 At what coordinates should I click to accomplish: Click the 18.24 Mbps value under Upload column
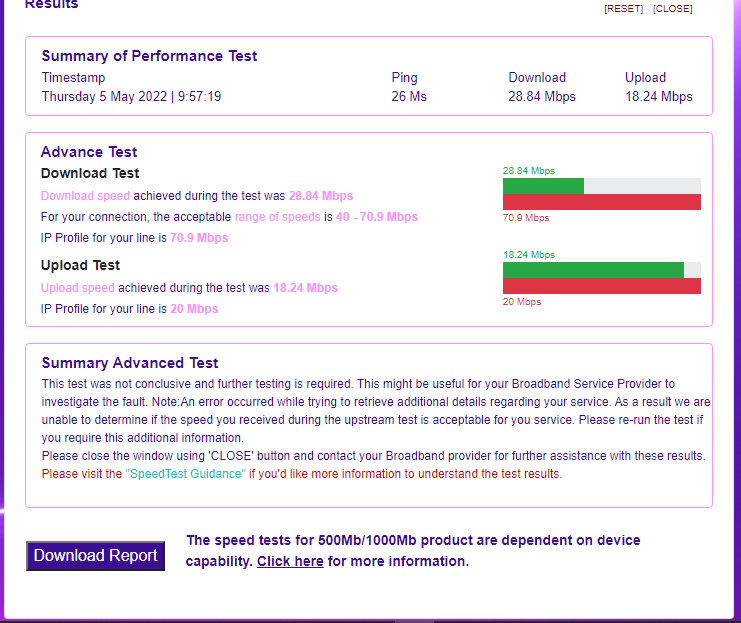[658, 97]
